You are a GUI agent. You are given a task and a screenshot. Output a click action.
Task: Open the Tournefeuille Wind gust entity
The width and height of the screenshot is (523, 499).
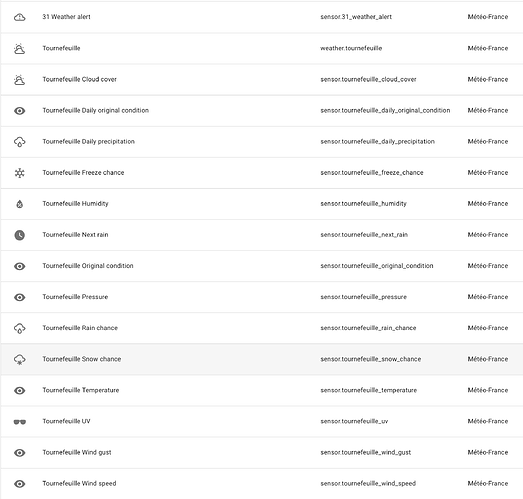262,453
